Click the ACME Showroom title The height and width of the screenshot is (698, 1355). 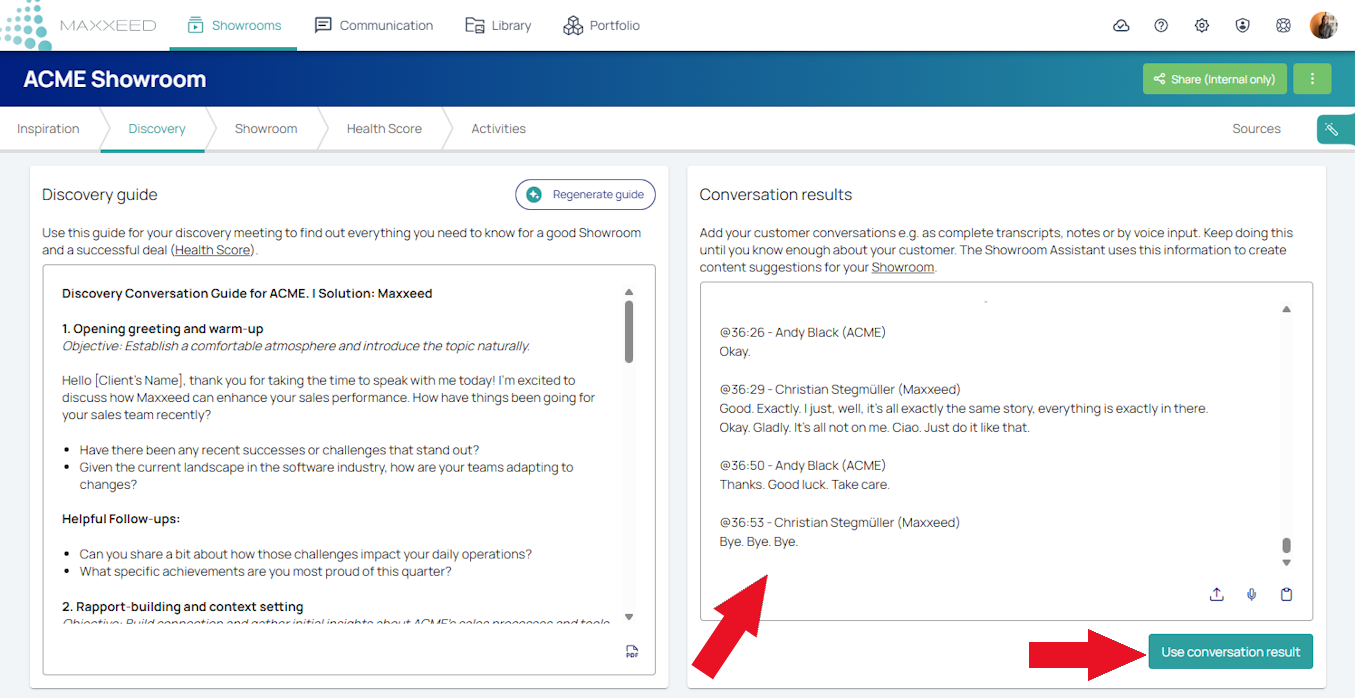click(x=115, y=79)
